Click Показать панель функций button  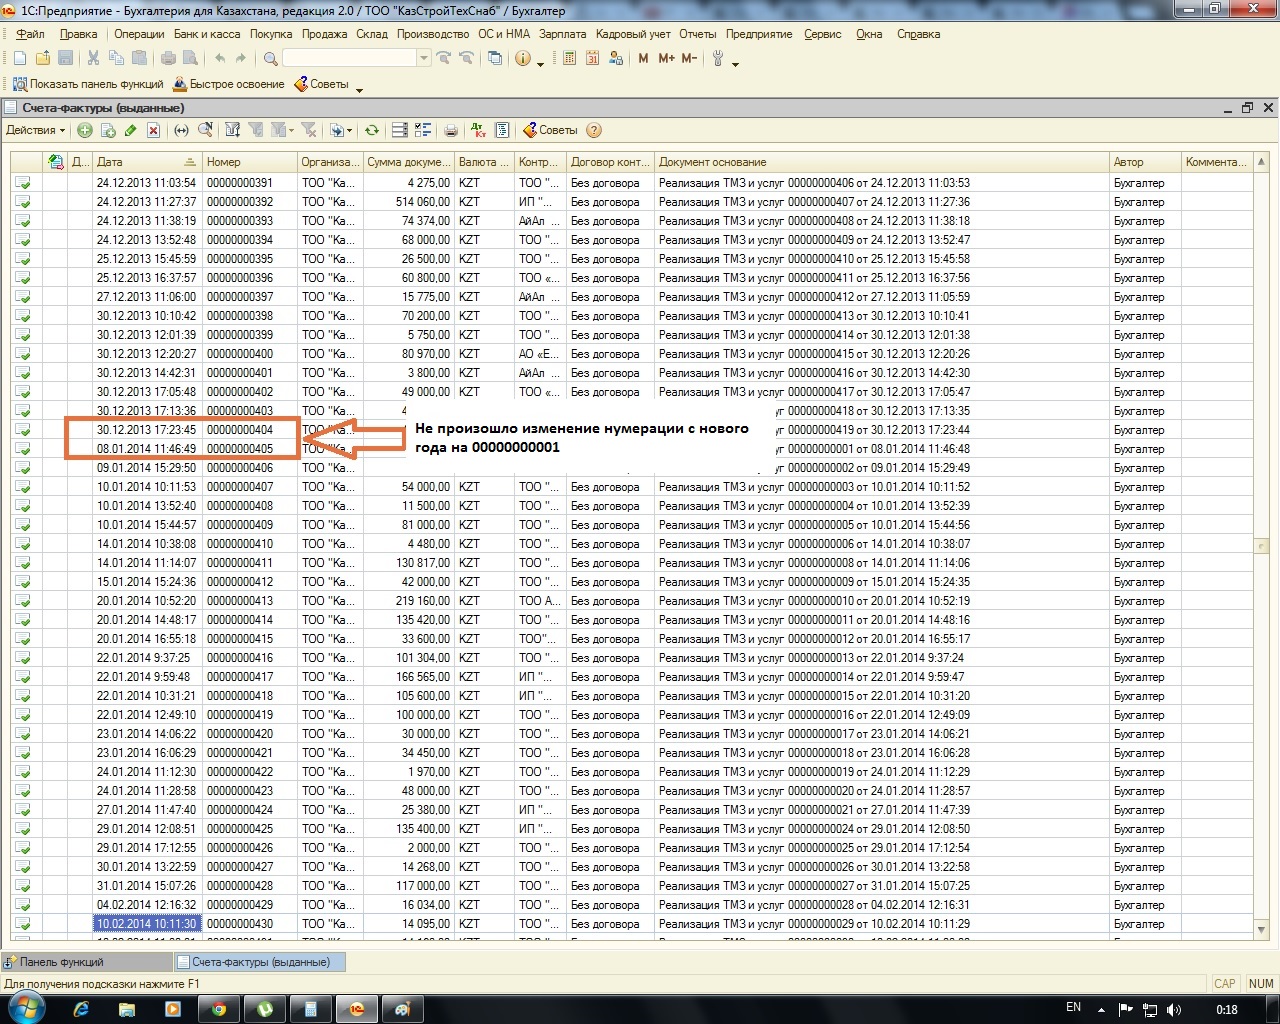point(88,84)
